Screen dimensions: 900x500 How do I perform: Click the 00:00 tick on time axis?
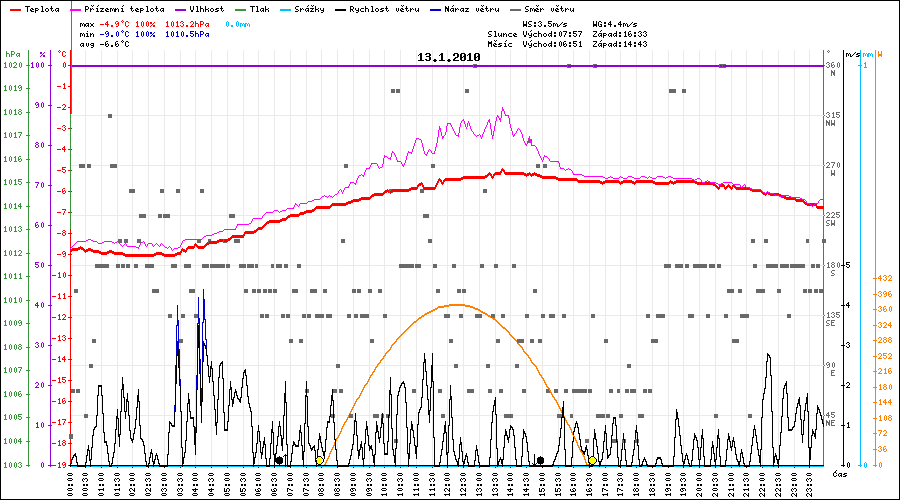coord(71,483)
